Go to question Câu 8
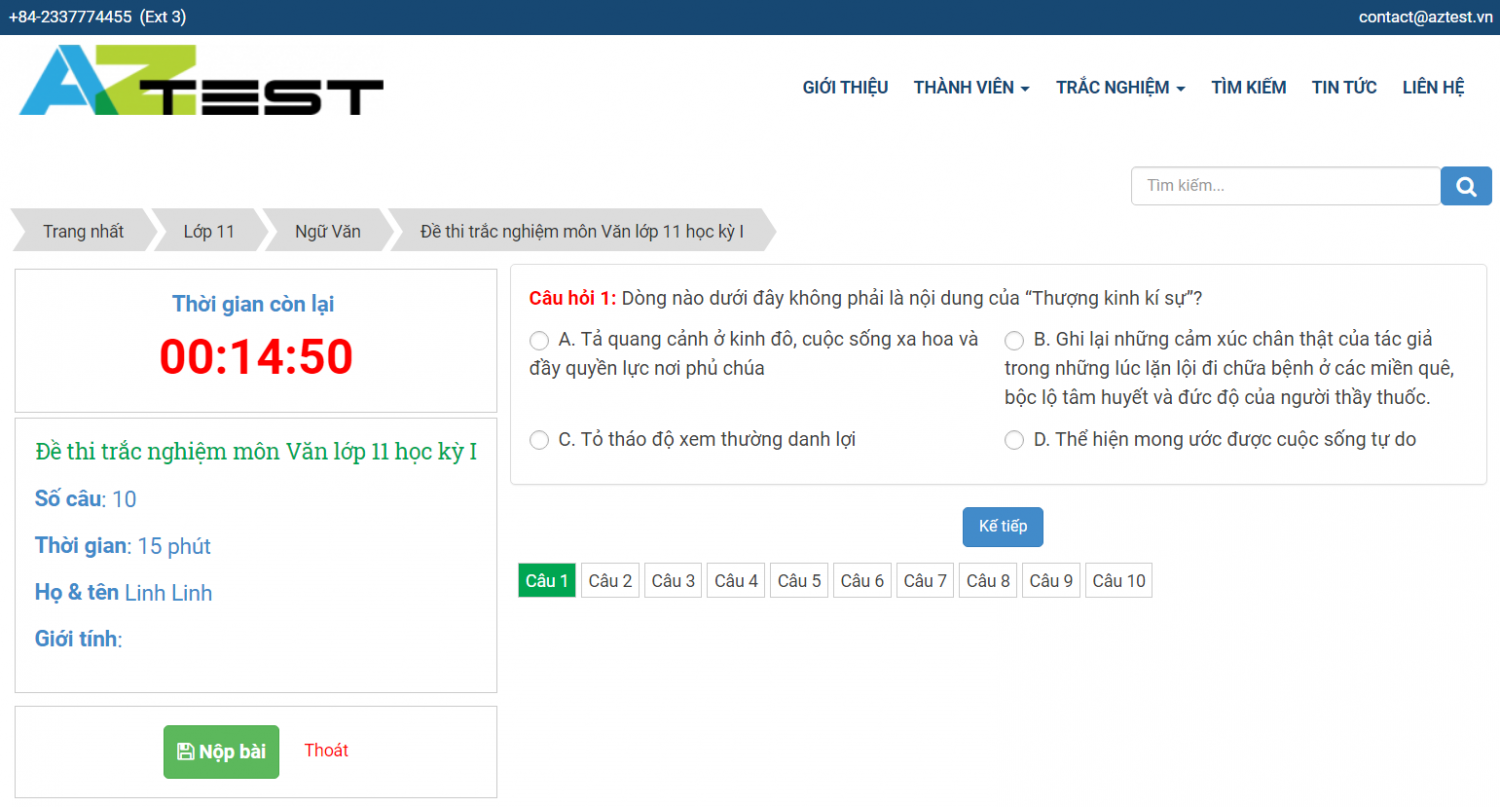The width and height of the screenshot is (1500, 807). coord(988,581)
